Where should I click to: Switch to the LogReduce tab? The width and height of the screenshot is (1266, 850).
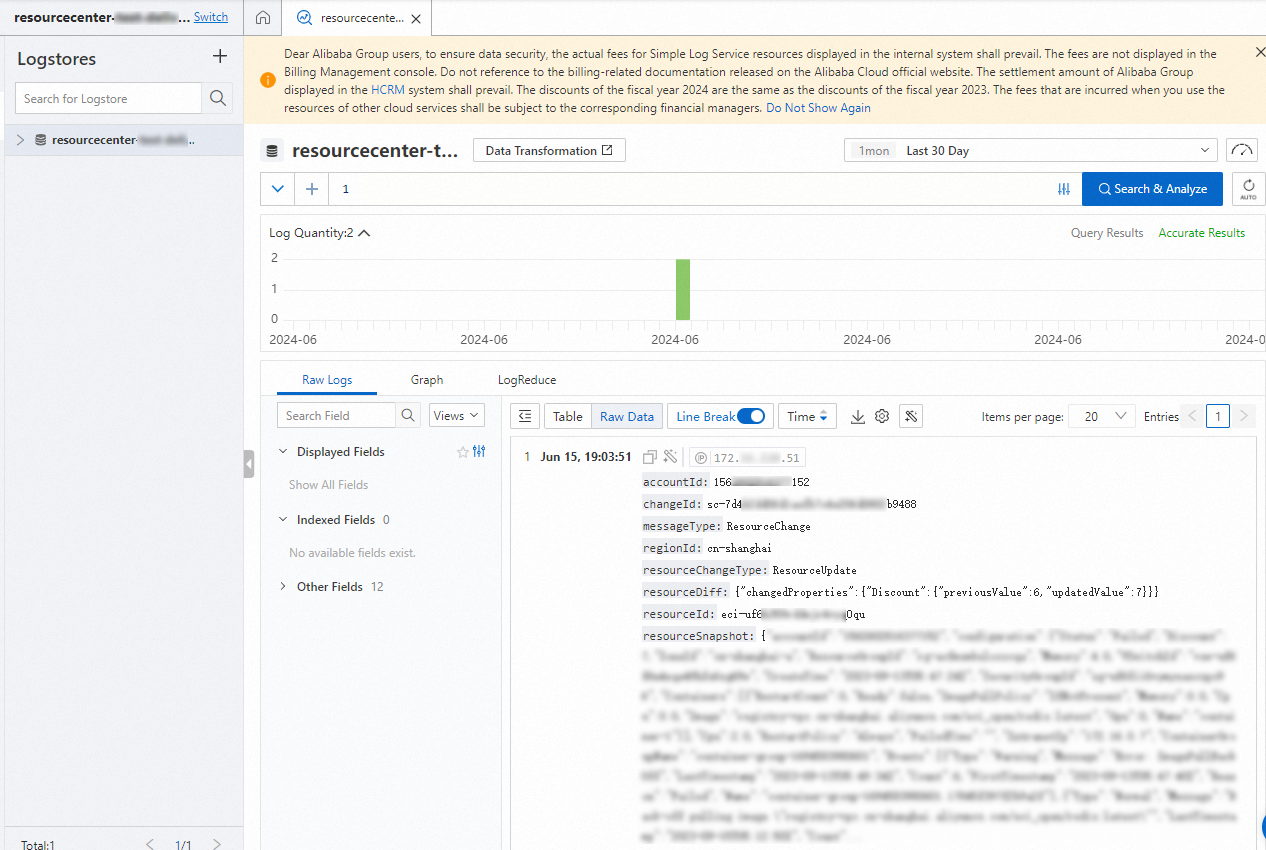[527, 380]
